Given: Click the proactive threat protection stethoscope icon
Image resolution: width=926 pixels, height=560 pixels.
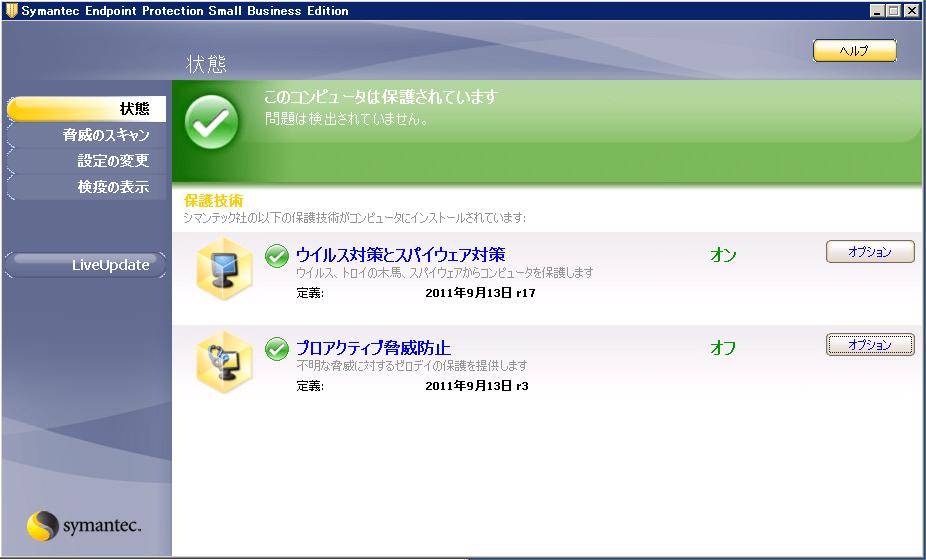Looking at the screenshot, I should (x=224, y=362).
